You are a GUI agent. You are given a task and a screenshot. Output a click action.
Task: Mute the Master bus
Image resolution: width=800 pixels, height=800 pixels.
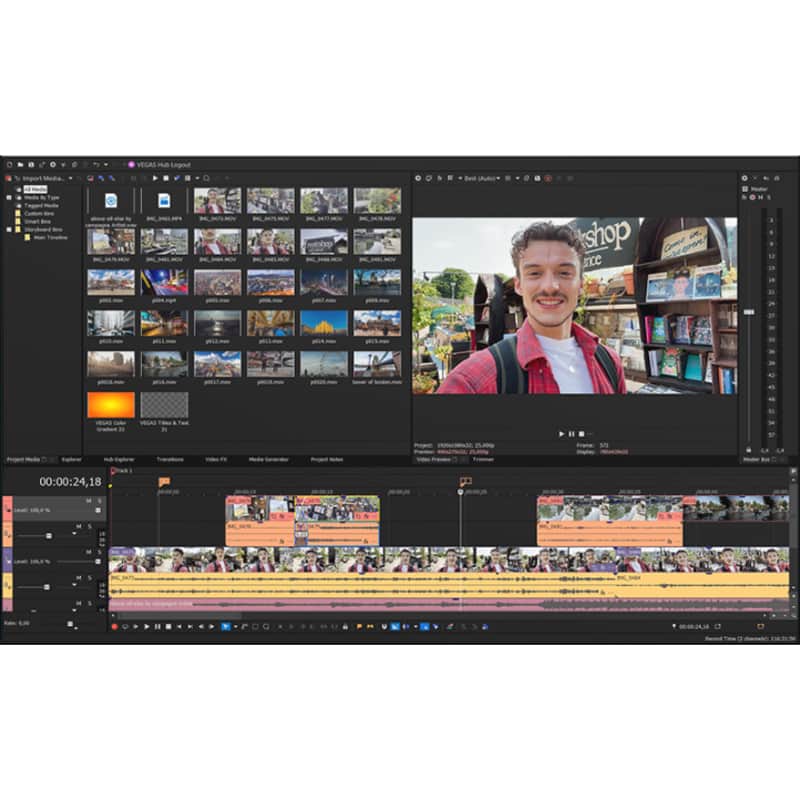[760, 197]
